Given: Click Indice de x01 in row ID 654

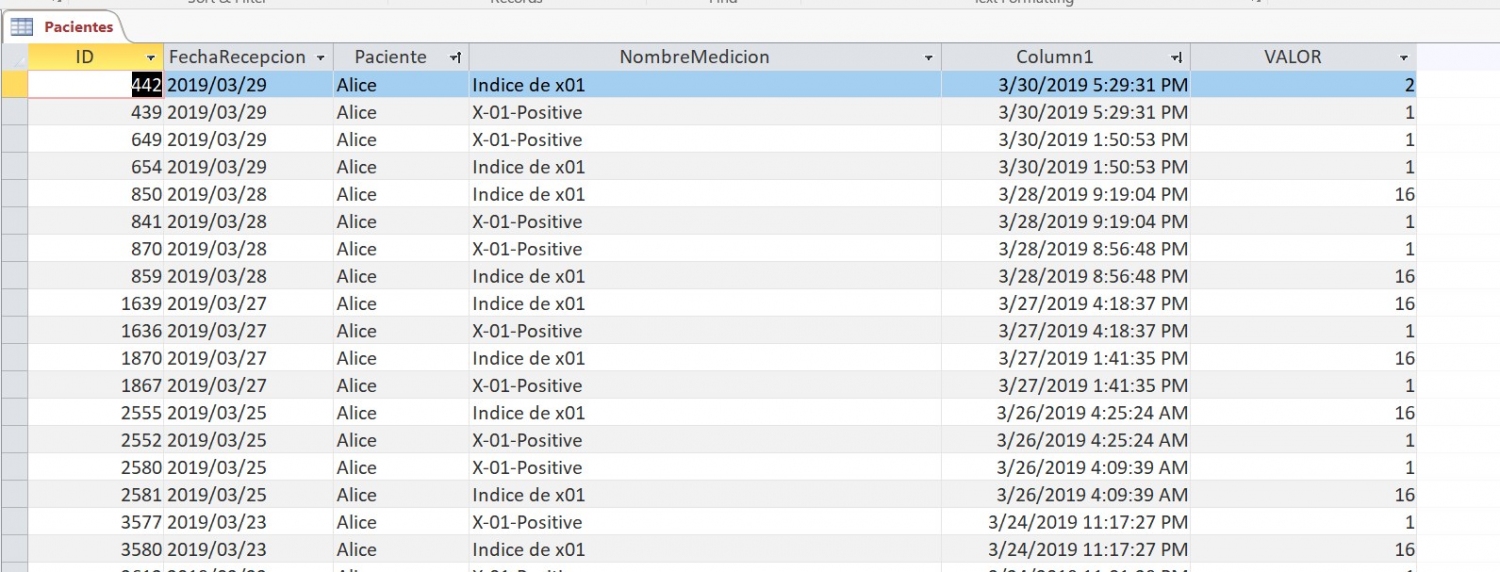Looking at the screenshot, I should pos(529,167).
